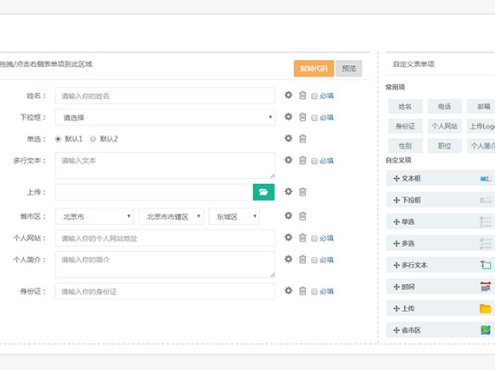Image resolution: width=495 pixels, height=370 pixels.
Task: Open settings gear for the 省市区 row
Action: 288,216
